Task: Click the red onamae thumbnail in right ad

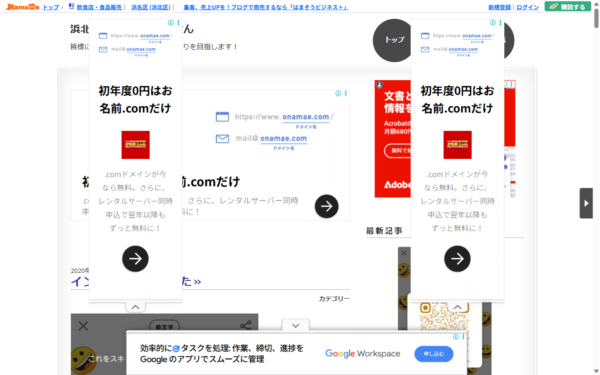Action: pos(458,145)
